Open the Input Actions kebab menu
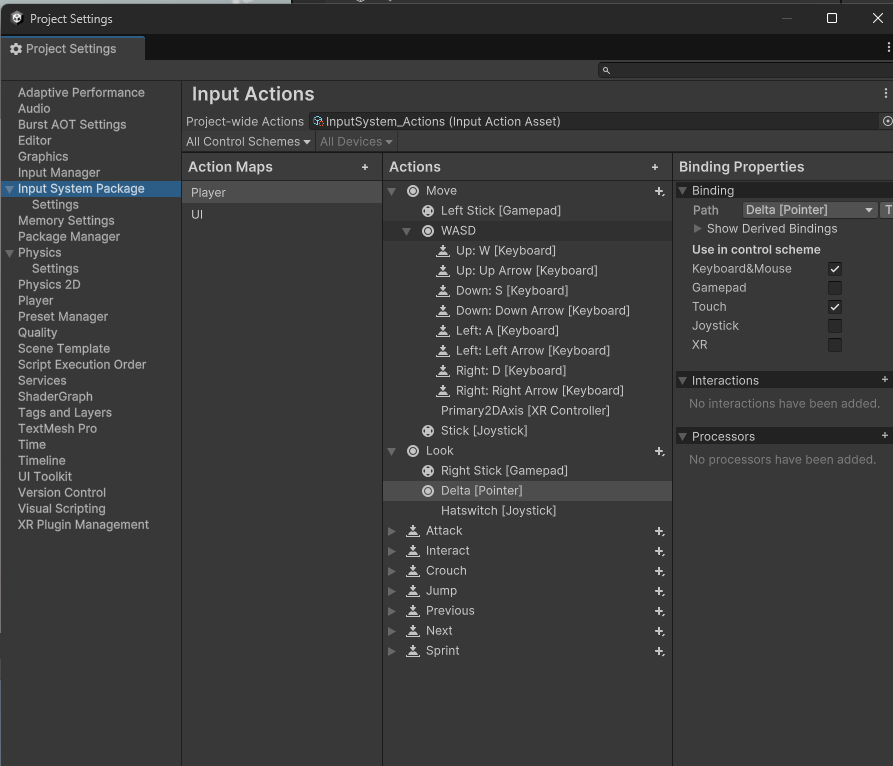Viewport: 893px width, 766px height. tap(885, 94)
